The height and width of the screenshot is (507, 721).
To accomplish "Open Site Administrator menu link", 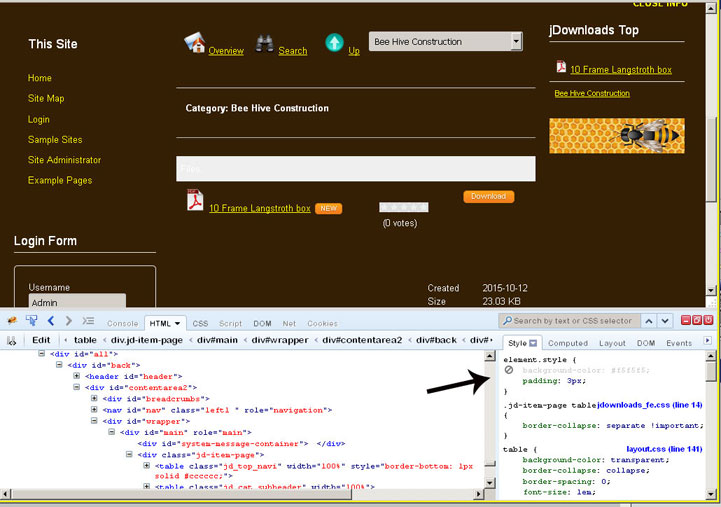I will point(64,160).
